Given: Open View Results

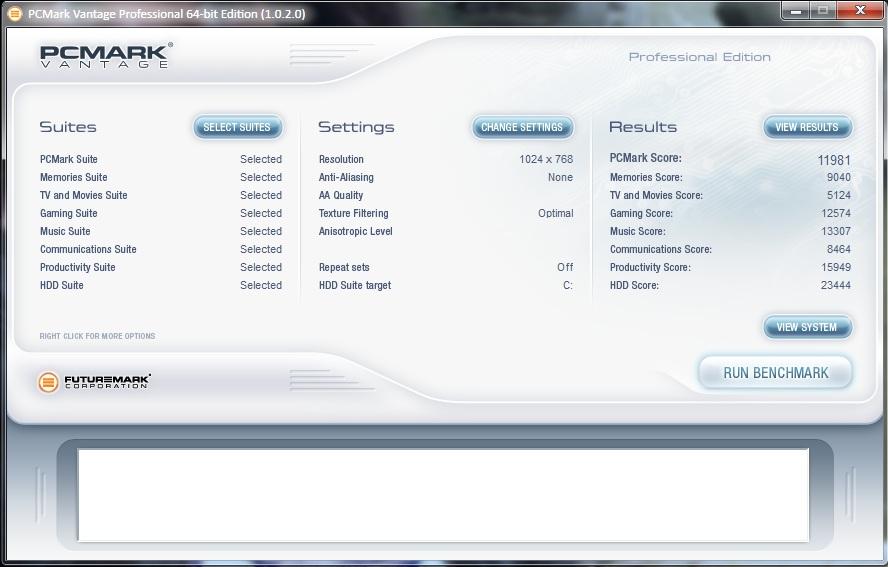Looking at the screenshot, I should coord(807,127).
